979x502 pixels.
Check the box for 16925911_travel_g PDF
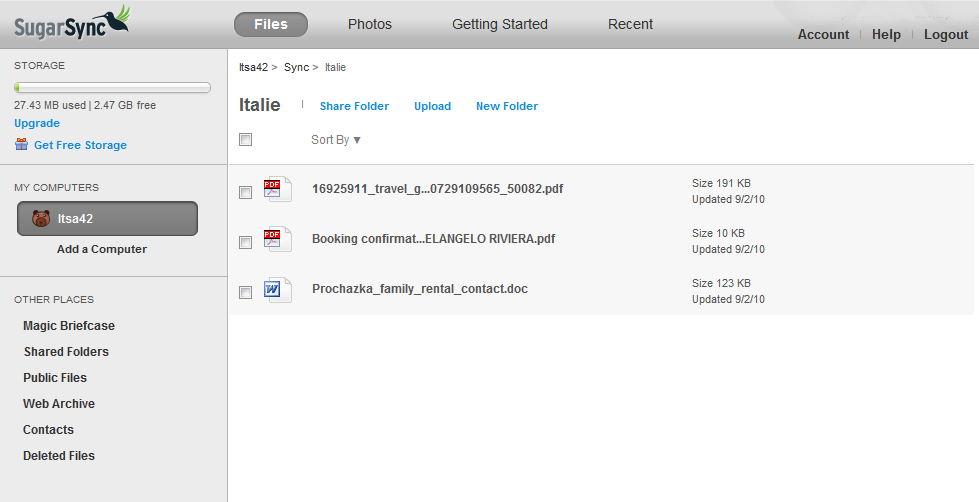(x=245, y=192)
